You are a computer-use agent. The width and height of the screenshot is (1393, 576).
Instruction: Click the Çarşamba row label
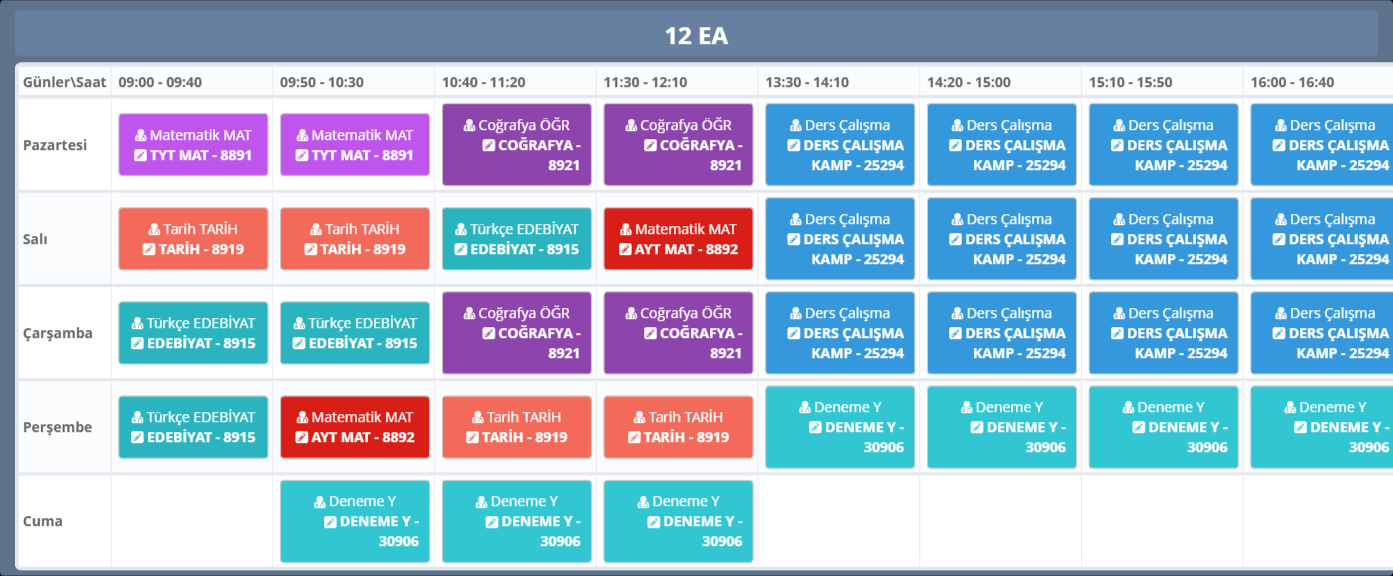click(58, 333)
